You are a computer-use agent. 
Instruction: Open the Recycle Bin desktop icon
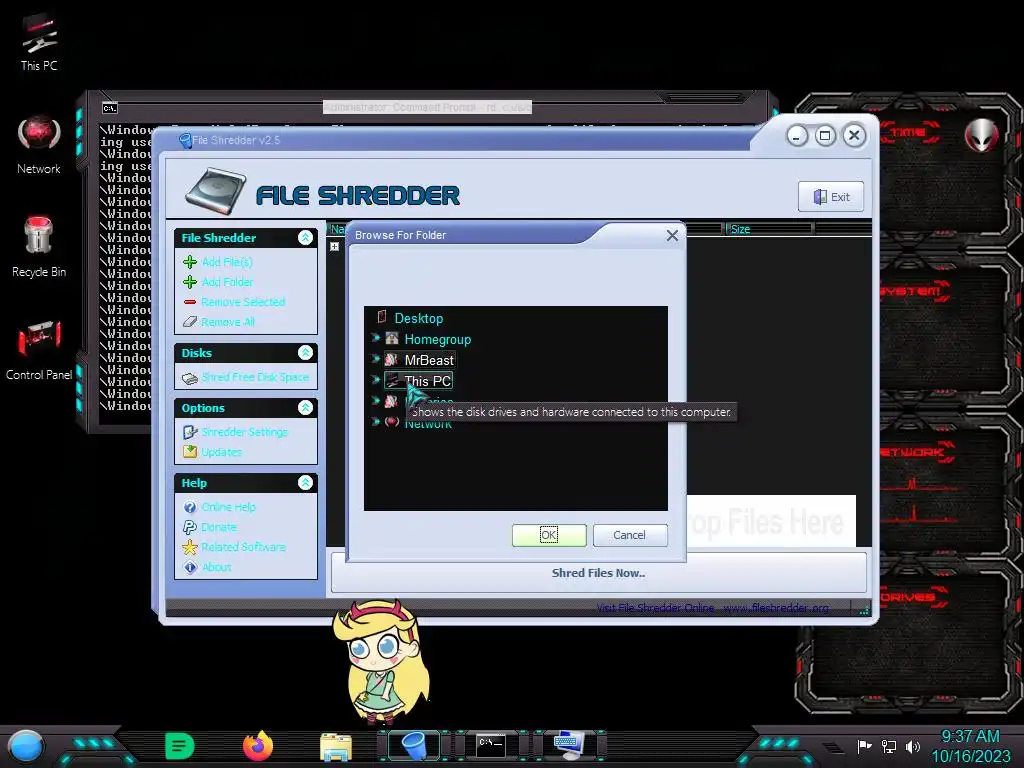coord(39,247)
